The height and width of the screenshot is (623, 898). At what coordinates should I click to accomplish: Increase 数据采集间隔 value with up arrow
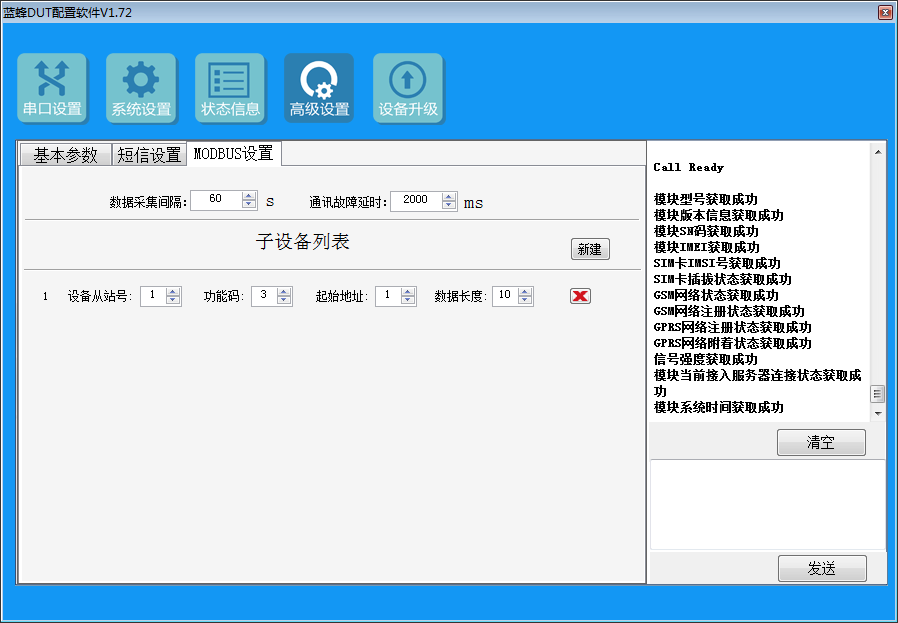click(249, 196)
